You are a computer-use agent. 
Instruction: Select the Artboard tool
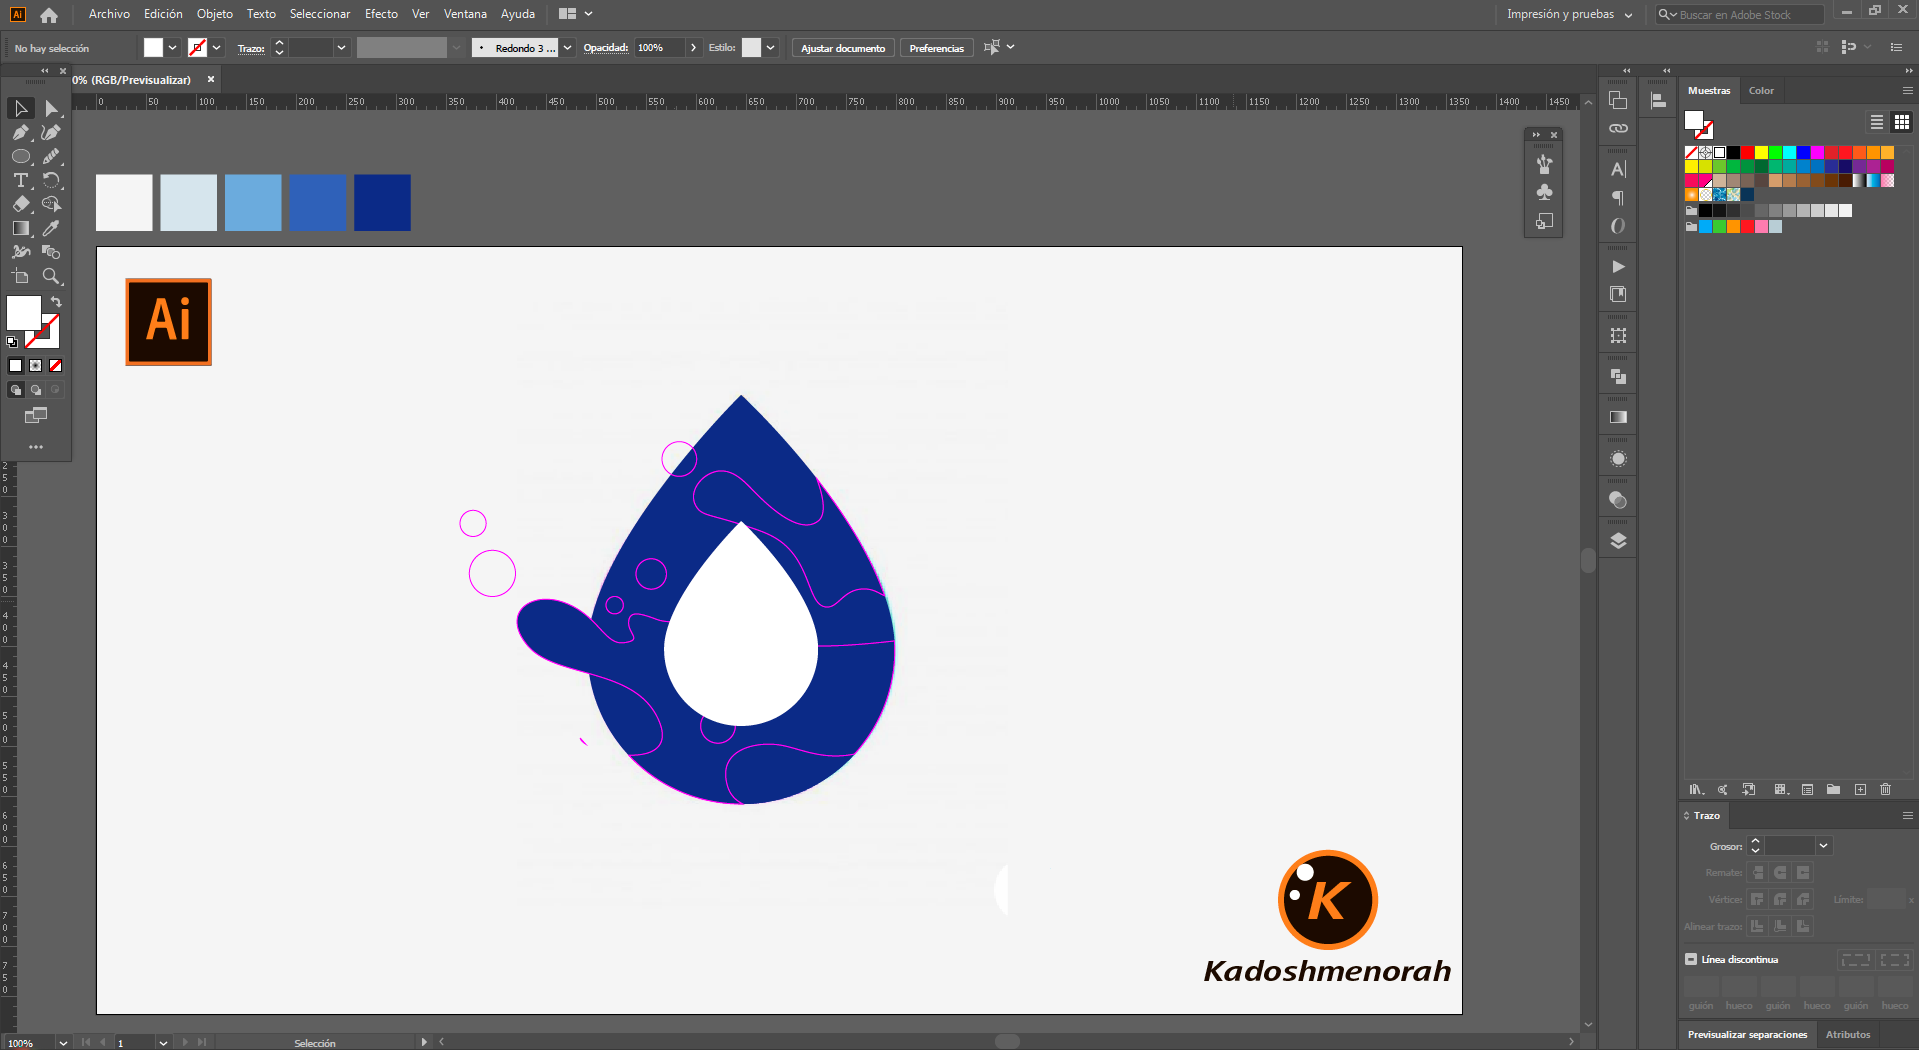point(21,276)
